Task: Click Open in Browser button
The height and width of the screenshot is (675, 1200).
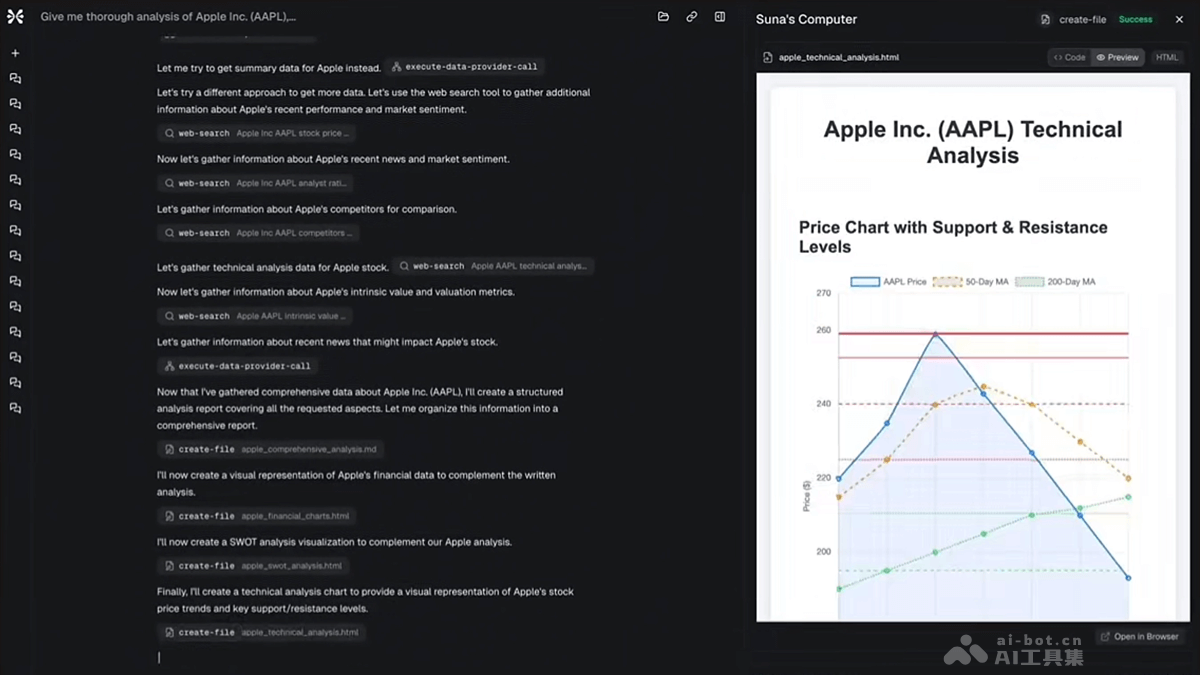Action: click(1139, 637)
